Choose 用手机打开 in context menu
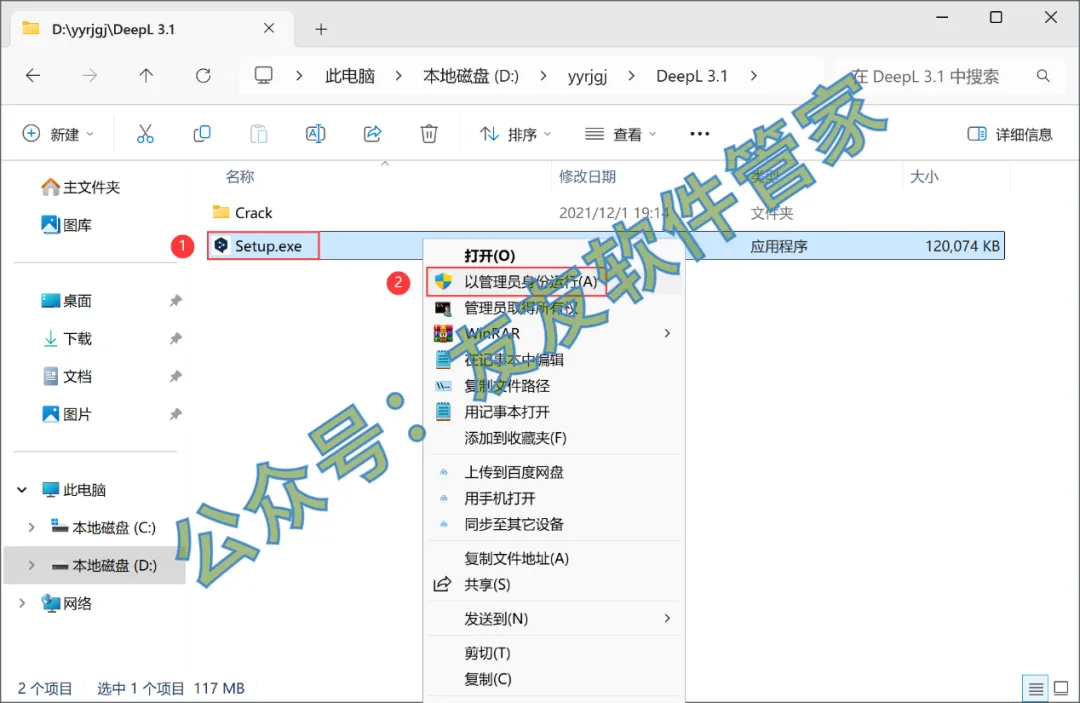This screenshot has width=1080, height=703. pyautogui.click(x=554, y=499)
